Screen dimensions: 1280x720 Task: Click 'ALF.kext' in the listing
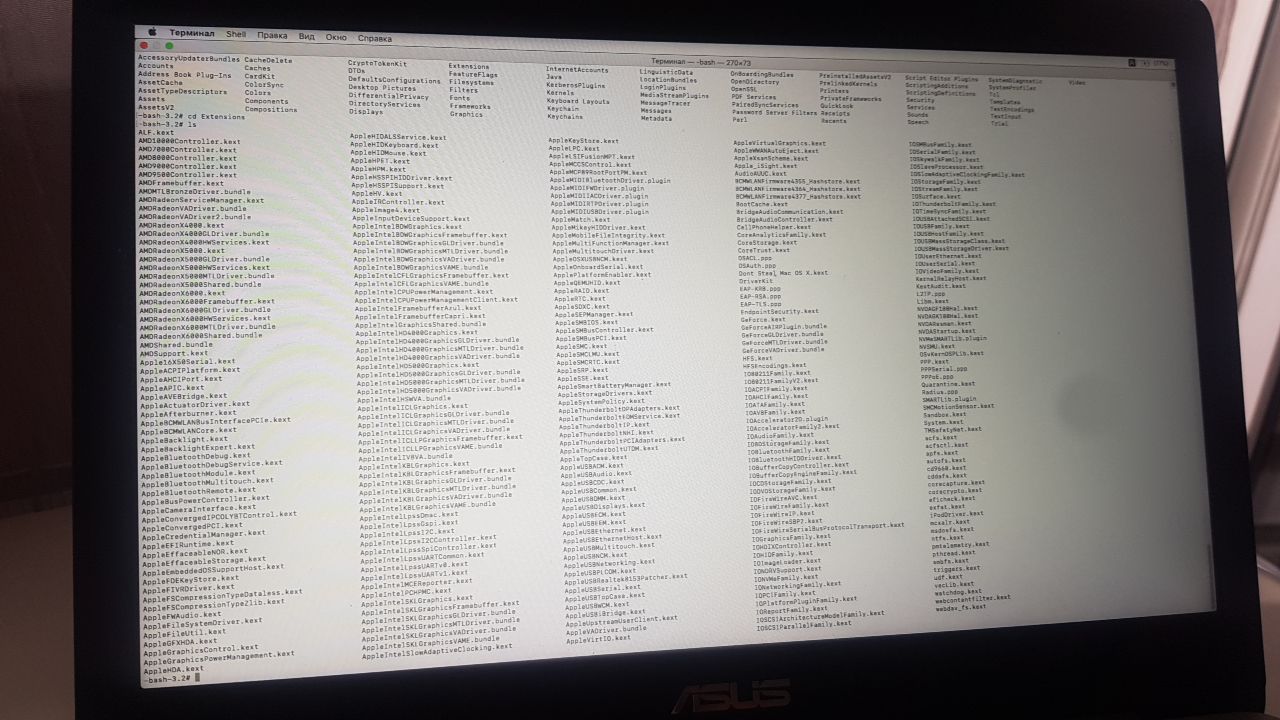[x=155, y=133]
